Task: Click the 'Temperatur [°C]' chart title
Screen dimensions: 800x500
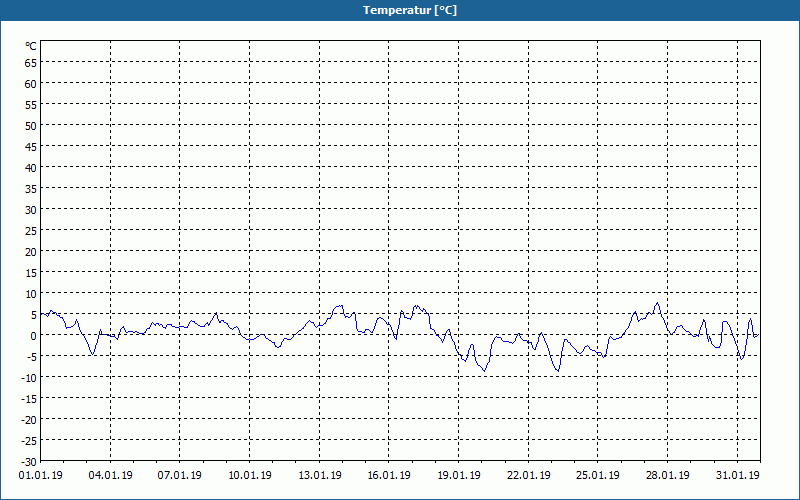Action: (410, 10)
